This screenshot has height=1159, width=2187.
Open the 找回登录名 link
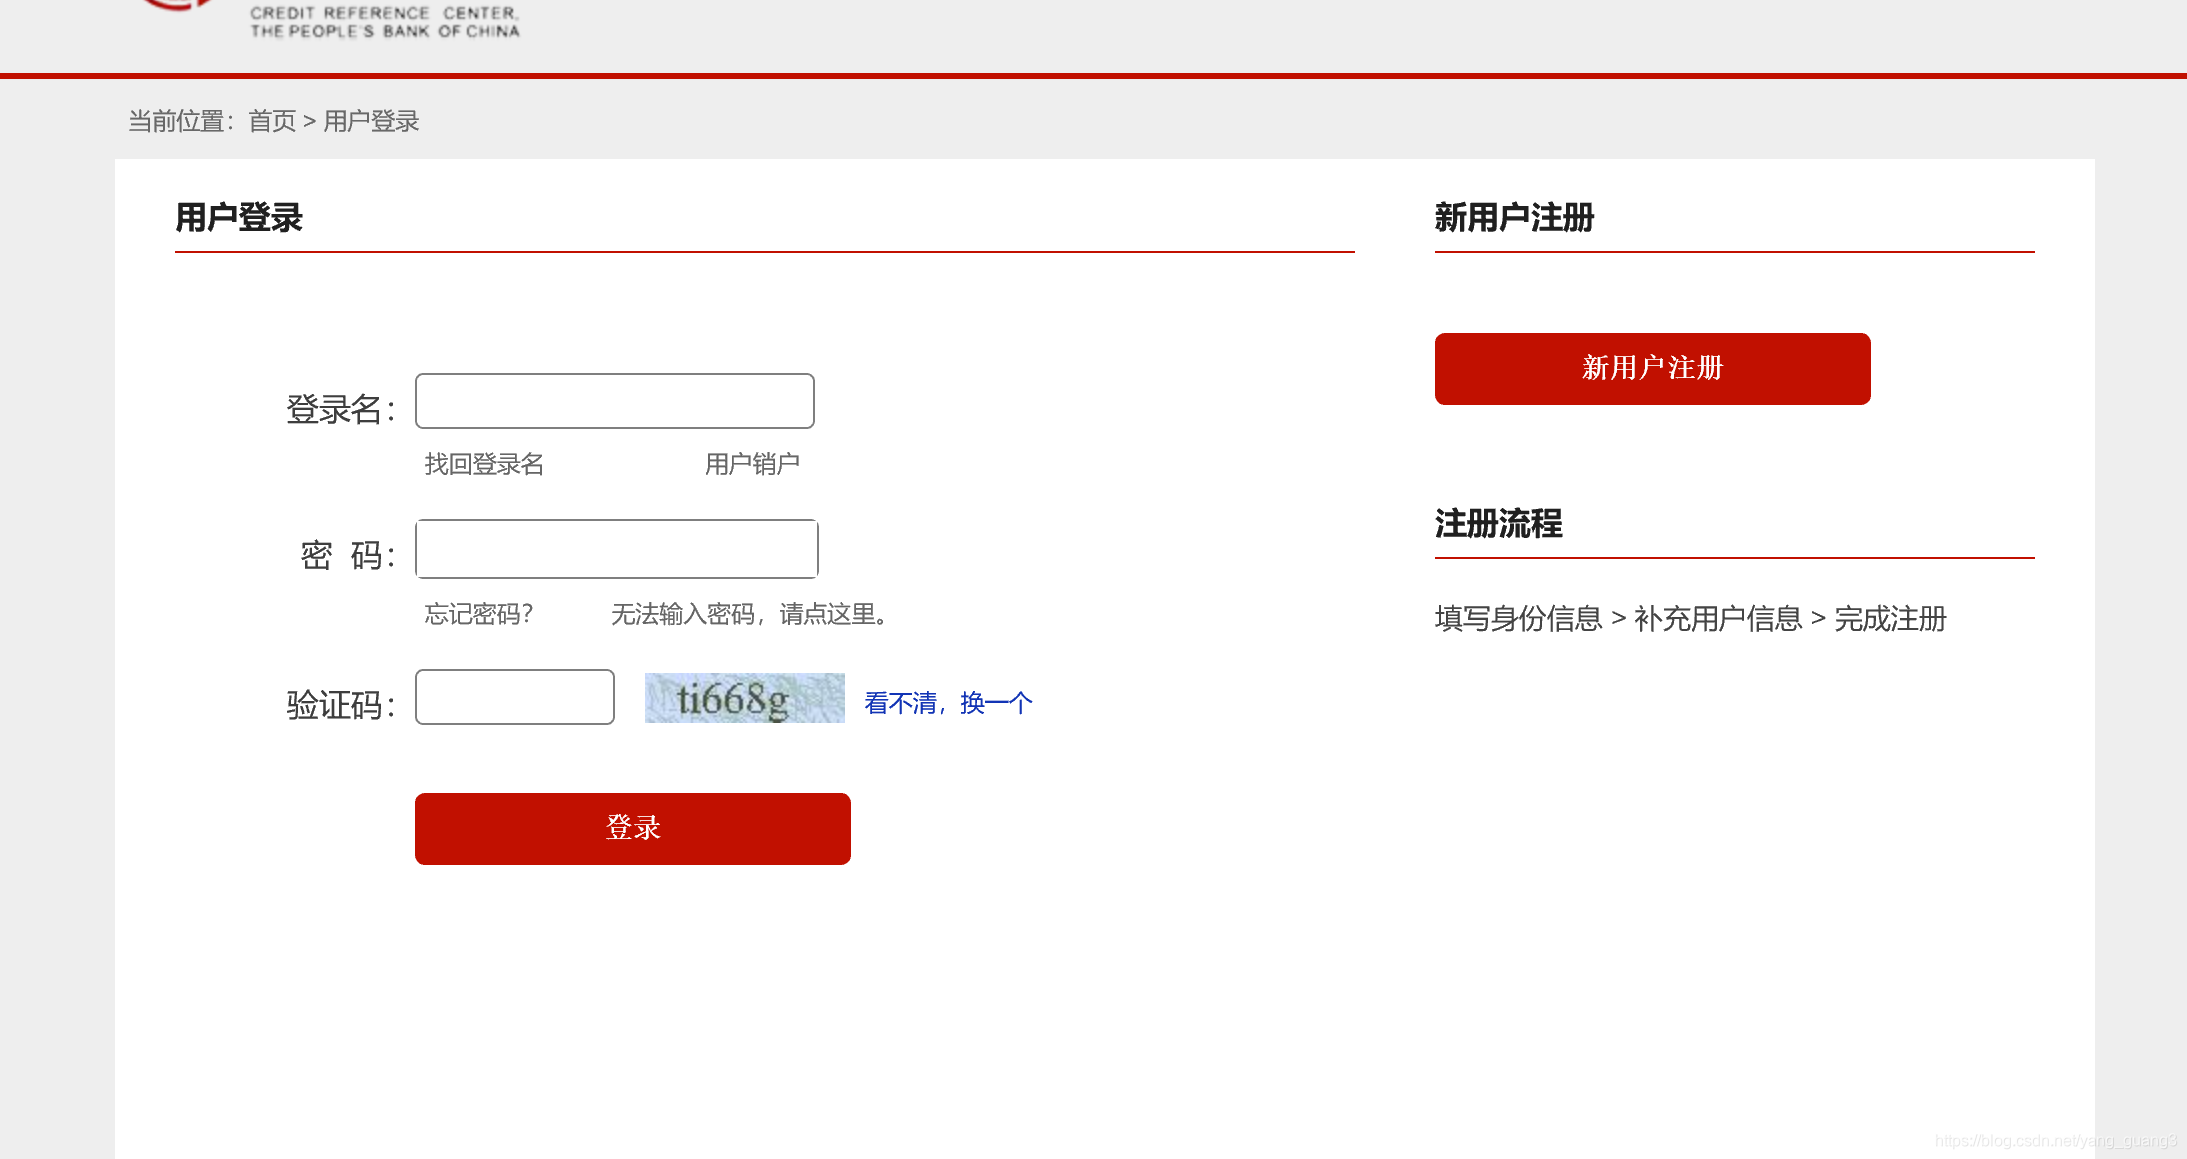(x=484, y=464)
